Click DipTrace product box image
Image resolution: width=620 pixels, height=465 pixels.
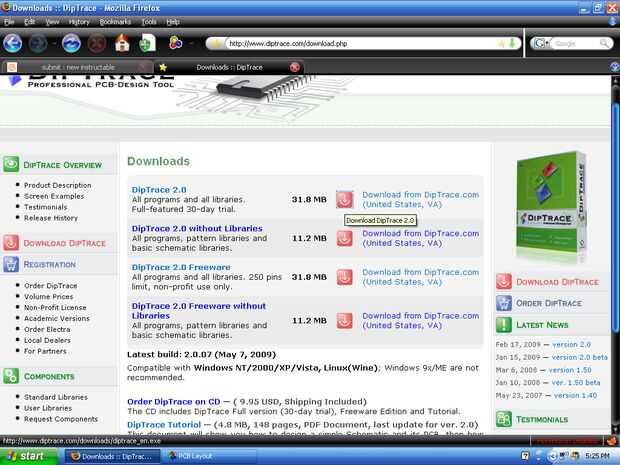550,206
